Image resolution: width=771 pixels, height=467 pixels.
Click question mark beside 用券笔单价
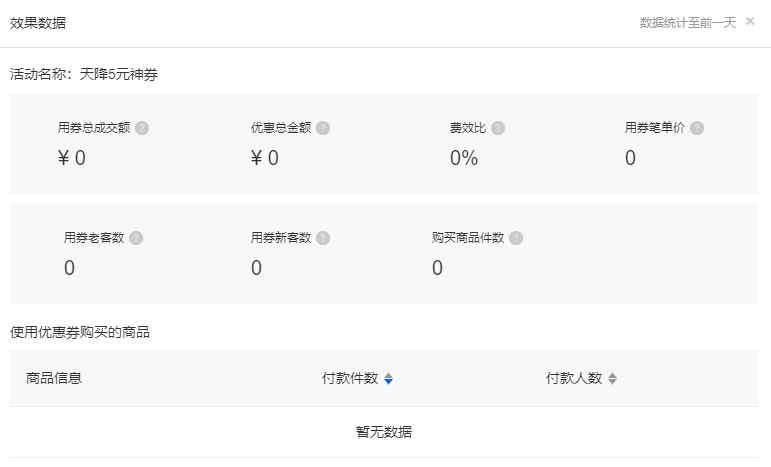coord(697,128)
